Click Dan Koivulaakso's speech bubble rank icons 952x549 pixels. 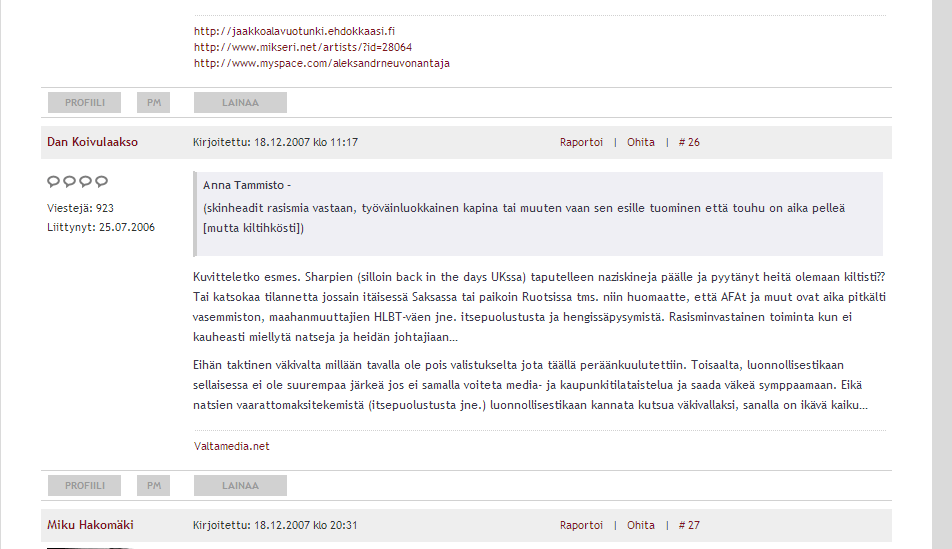pos(77,182)
